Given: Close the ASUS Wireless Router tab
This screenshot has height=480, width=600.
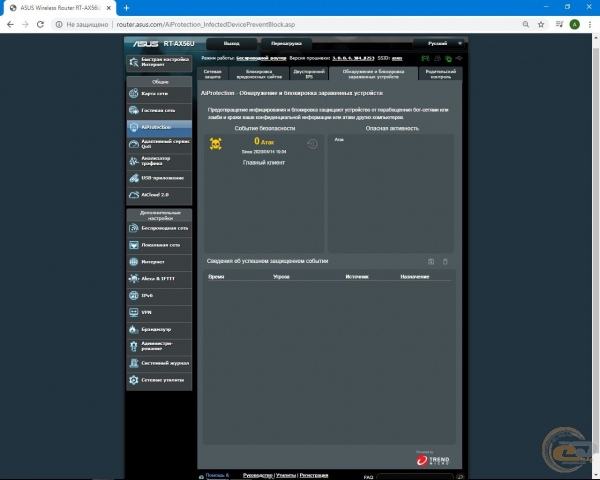Looking at the screenshot, I should pyautogui.click(x=109, y=8).
